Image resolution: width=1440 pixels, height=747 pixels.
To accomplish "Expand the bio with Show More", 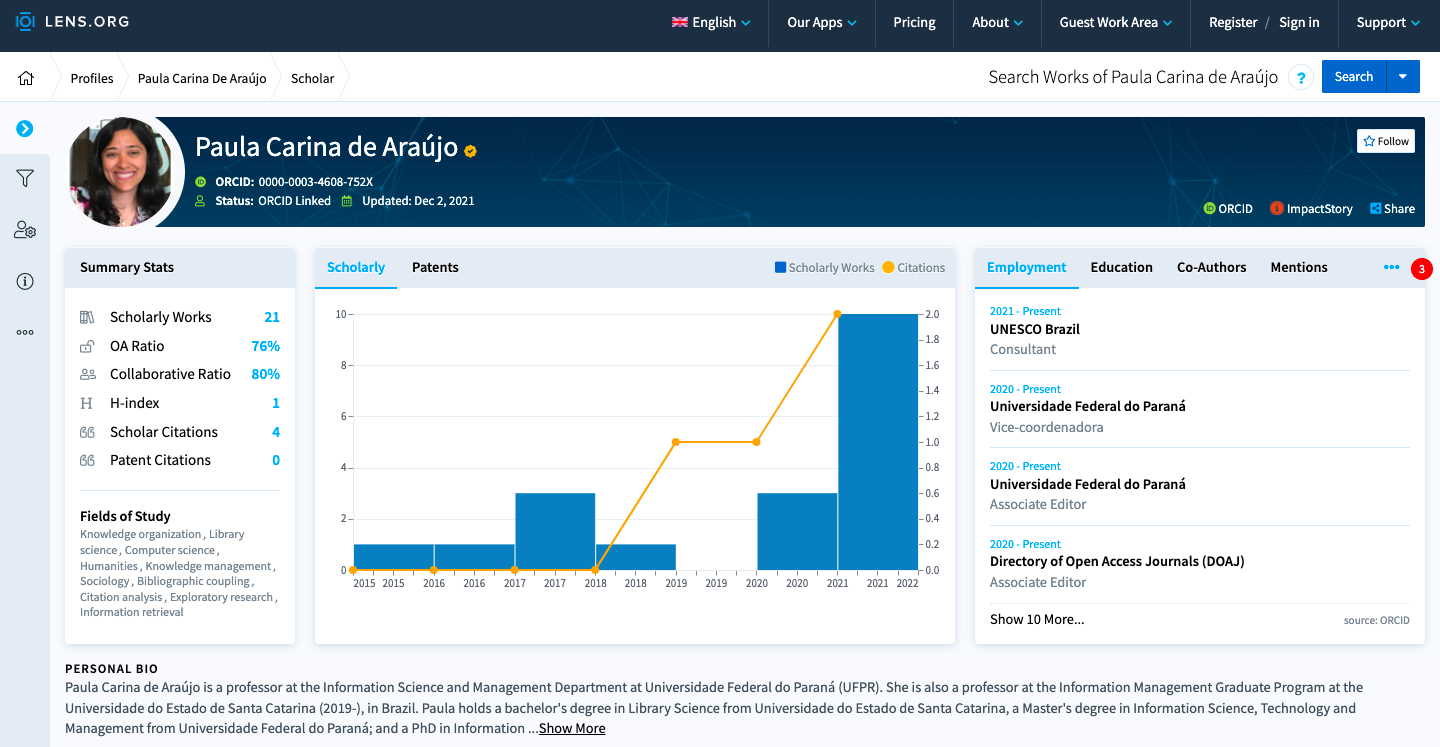I will click(x=572, y=728).
